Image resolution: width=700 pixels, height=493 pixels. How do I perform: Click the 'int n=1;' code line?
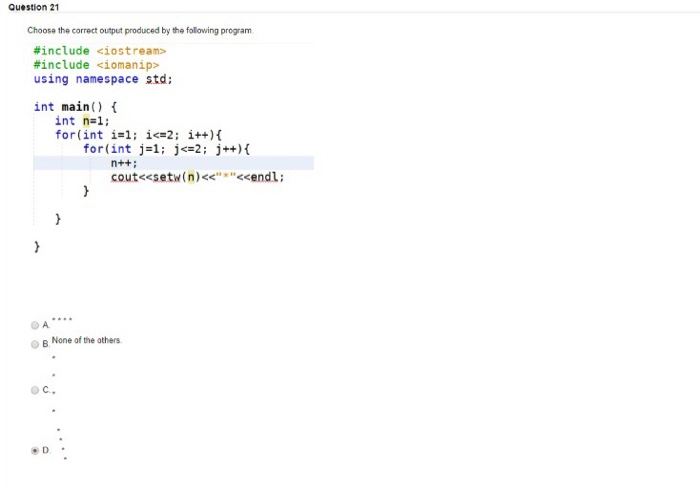[82, 121]
